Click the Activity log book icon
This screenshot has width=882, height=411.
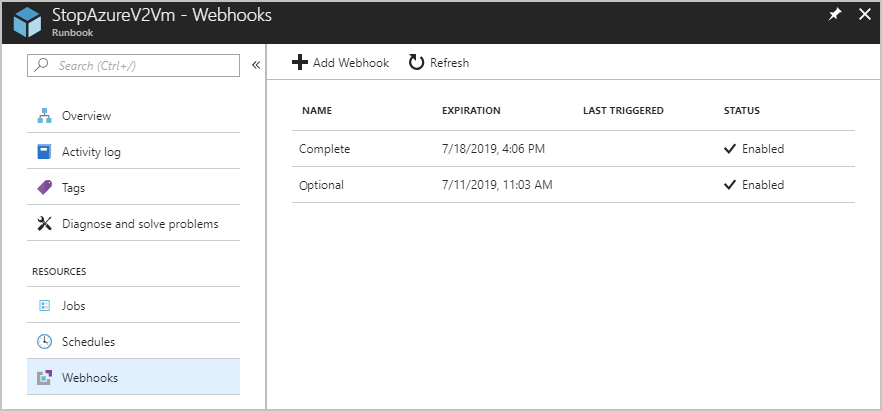(44, 152)
